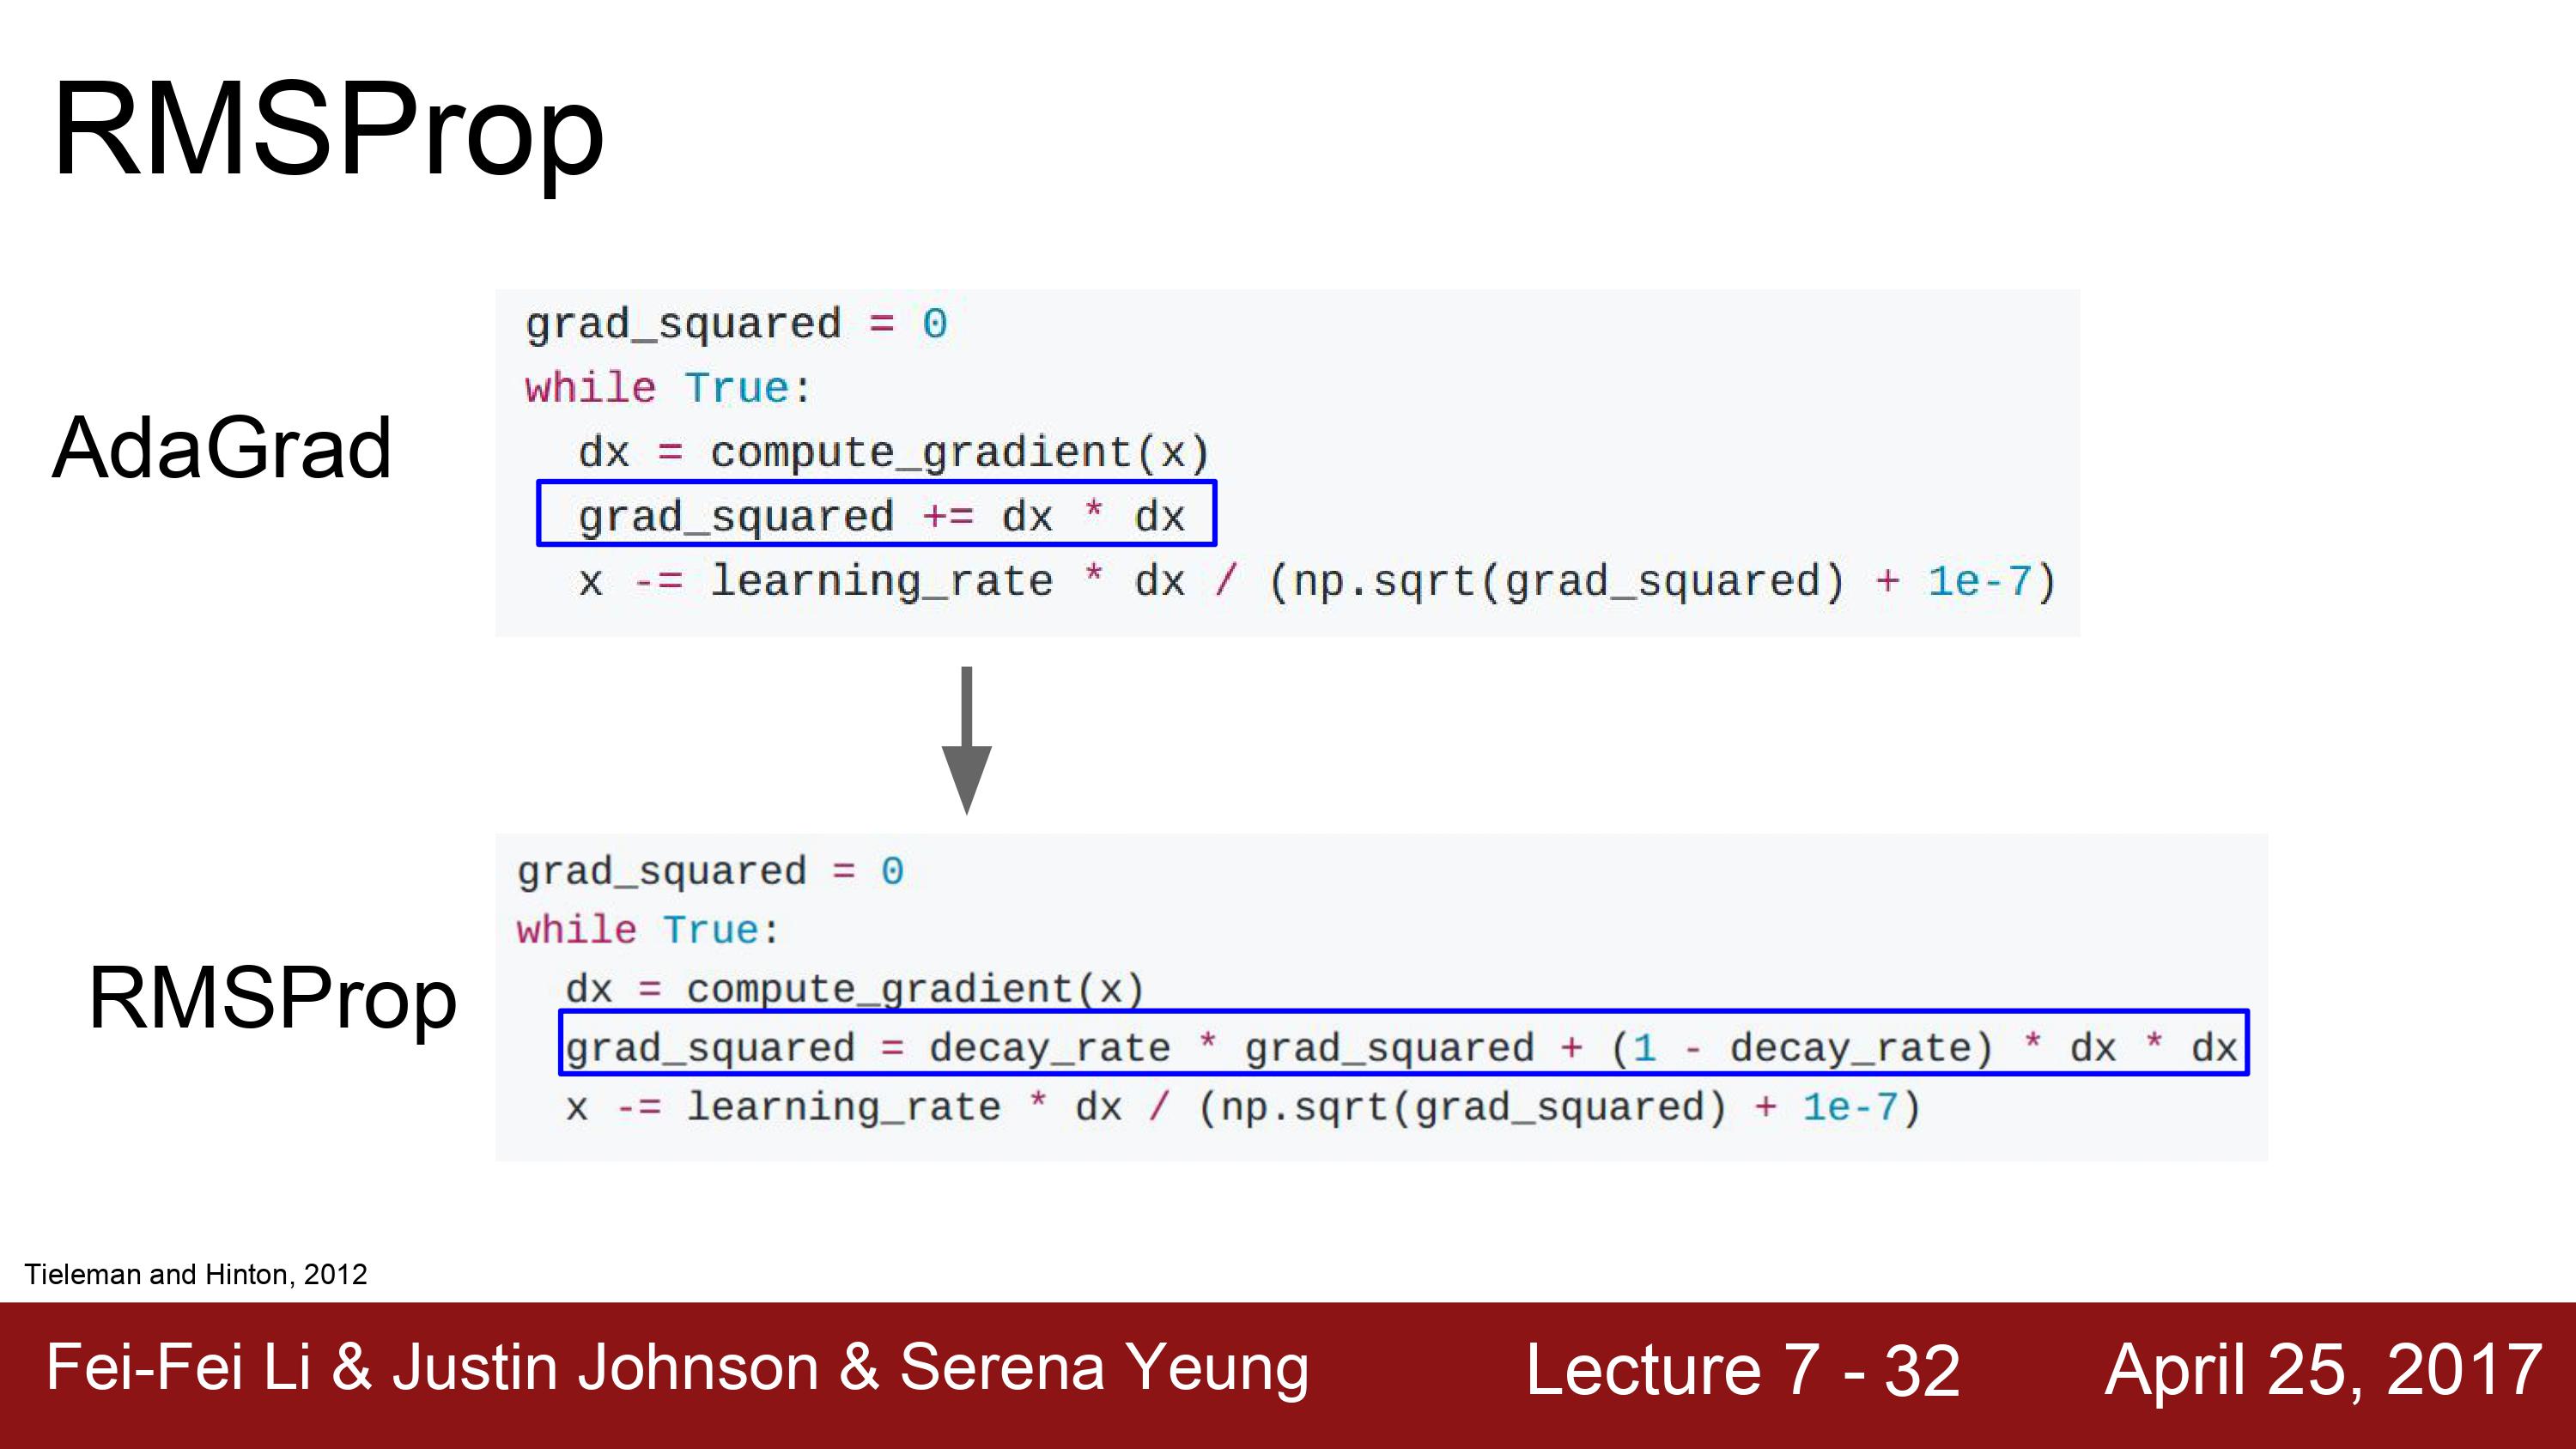Click 'Tieleman and Hinton, 2012' citation
Image resolution: width=2576 pixels, height=1449 pixels.
[x=196, y=1274]
